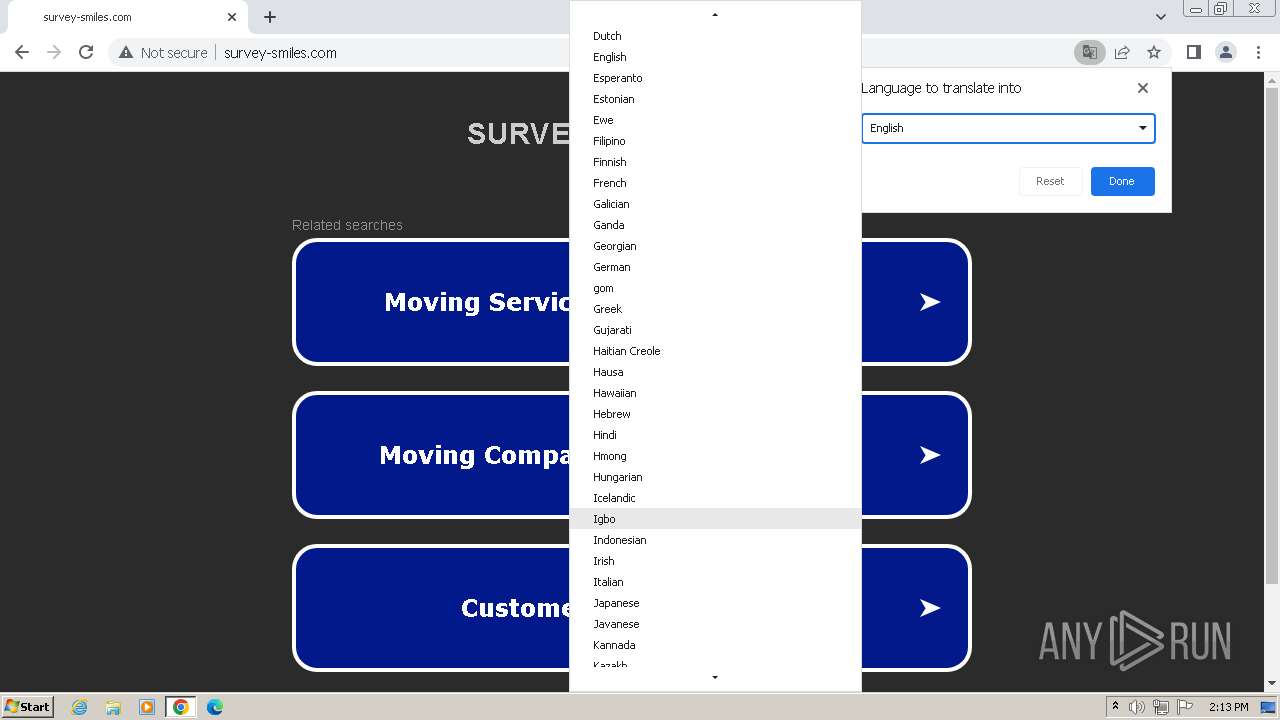Image resolution: width=1280 pixels, height=720 pixels.
Task: Choose Ganda language option
Action: [x=715, y=225]
